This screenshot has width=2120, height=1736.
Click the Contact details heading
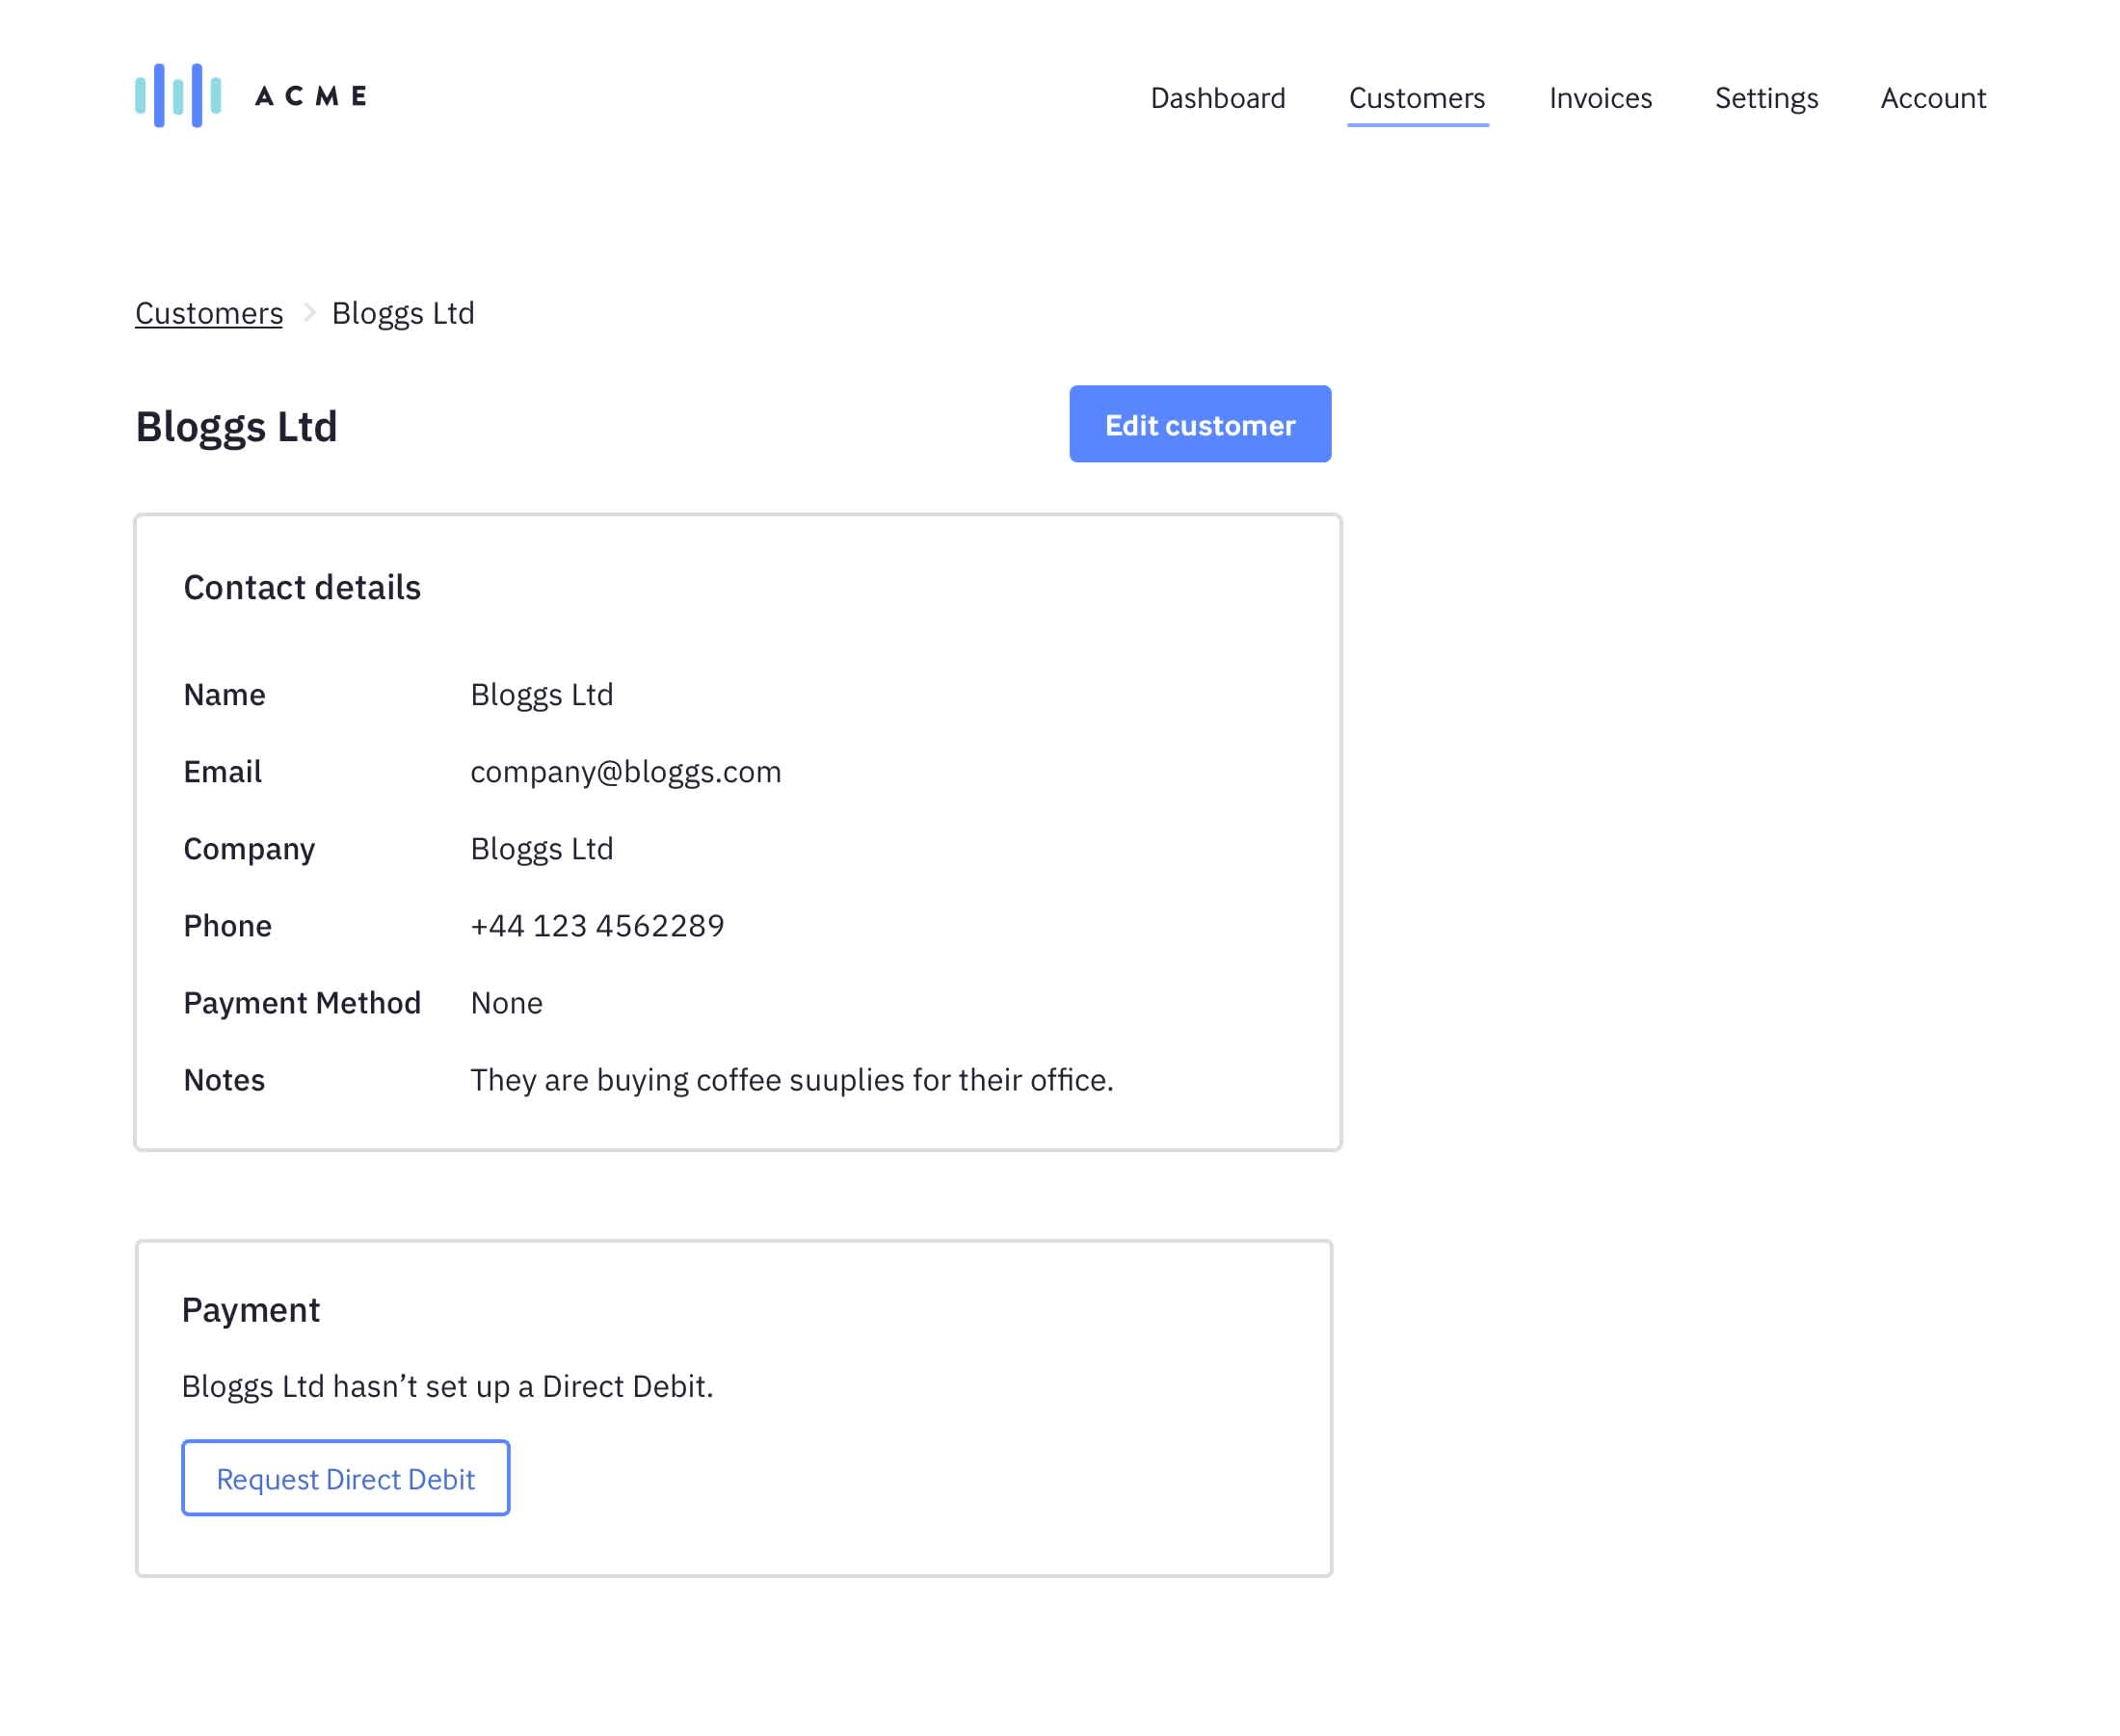[302, 587]
